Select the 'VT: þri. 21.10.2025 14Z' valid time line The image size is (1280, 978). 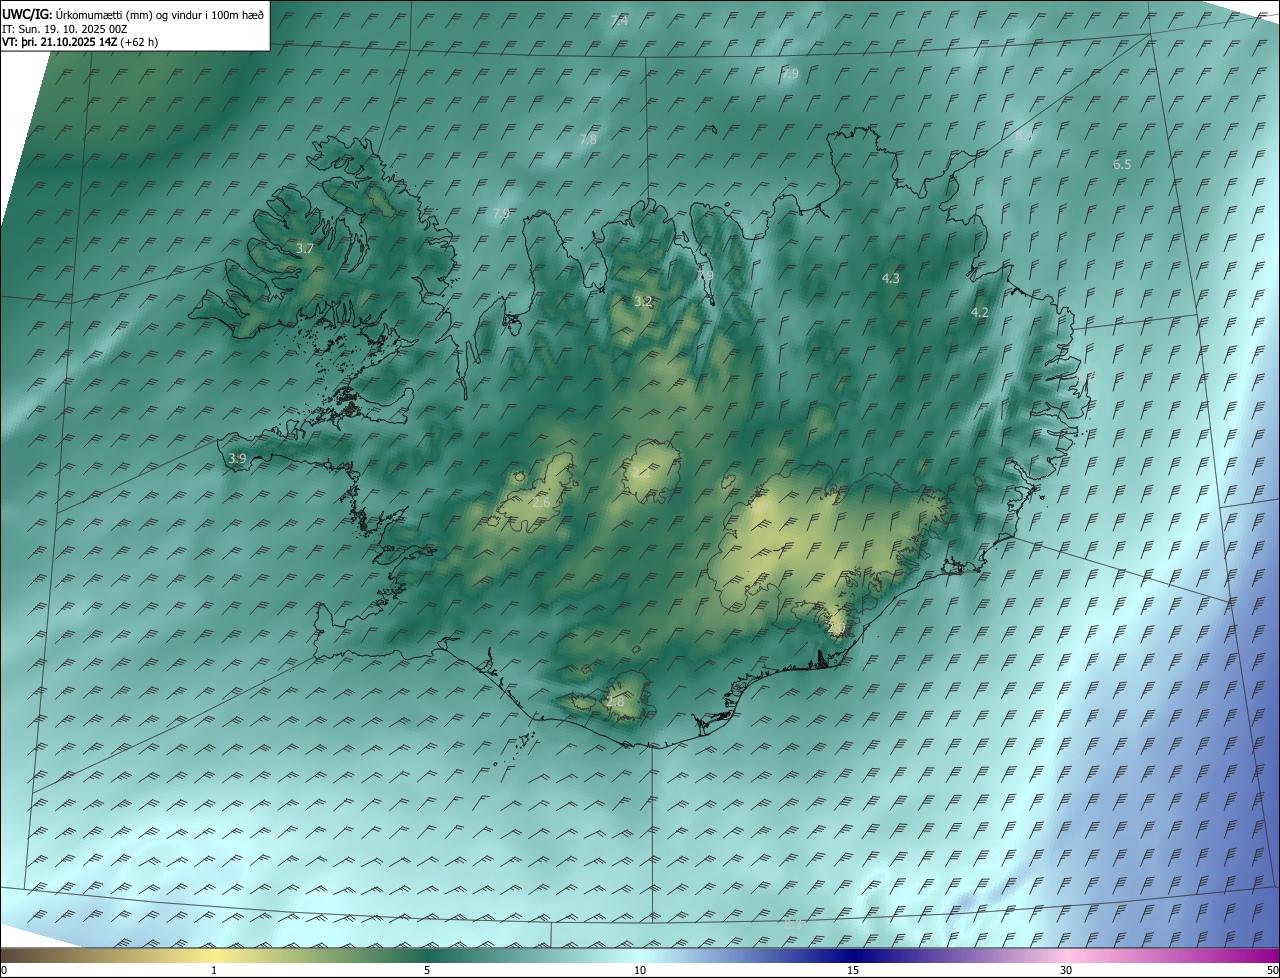pos(80,42)
